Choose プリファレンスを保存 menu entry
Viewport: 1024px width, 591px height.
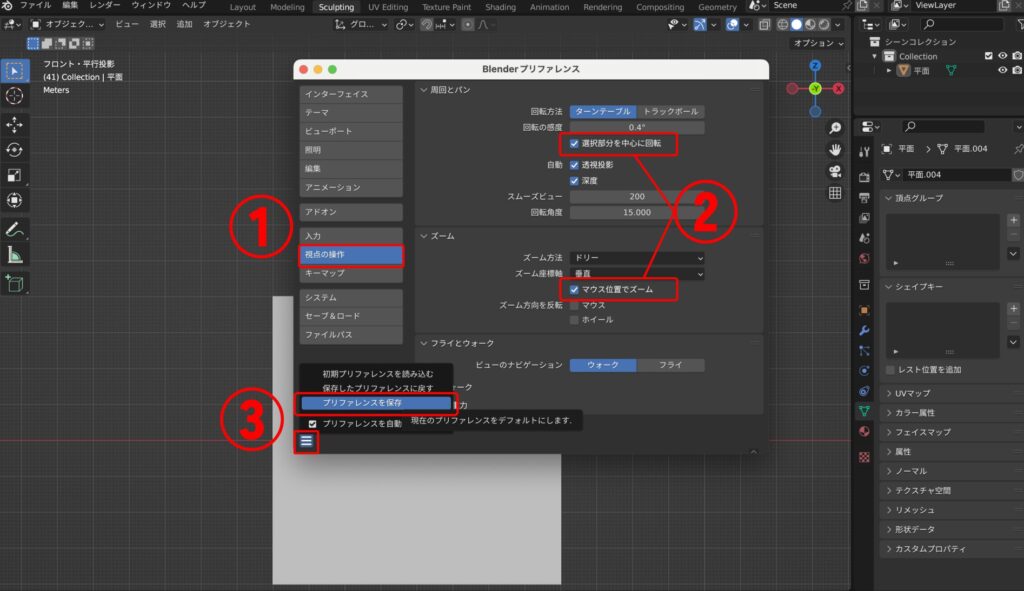point(375,402)
